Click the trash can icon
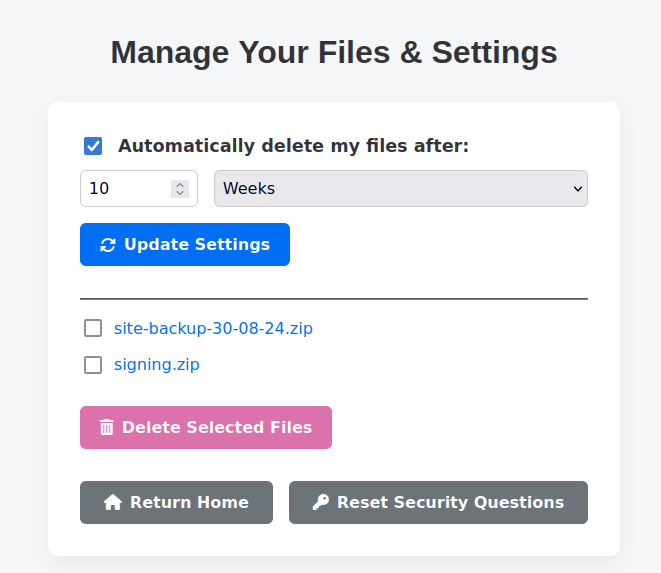661x573 pixels. pyautogui.click(x=107, y=428)
